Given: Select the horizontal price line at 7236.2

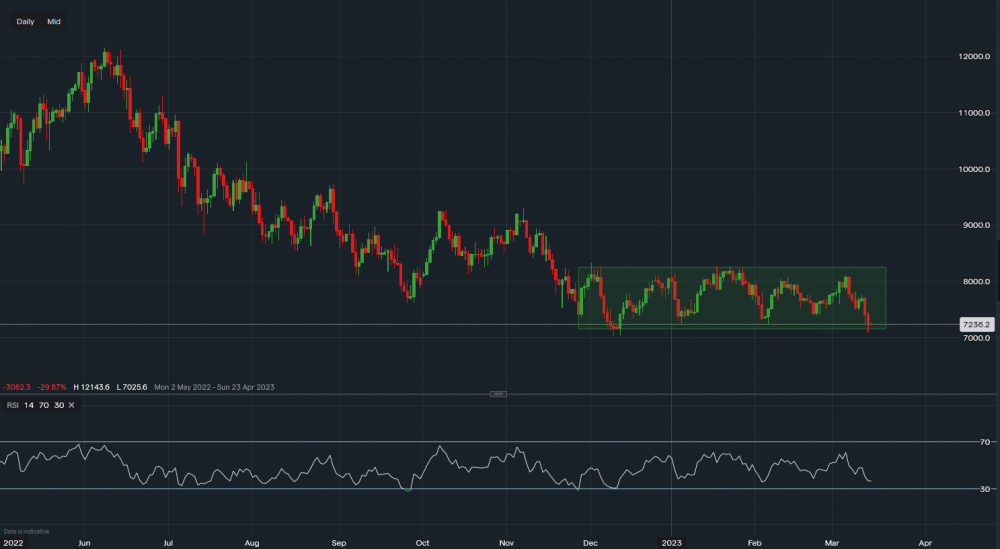Looking at the screenshot, I should 300,324.
